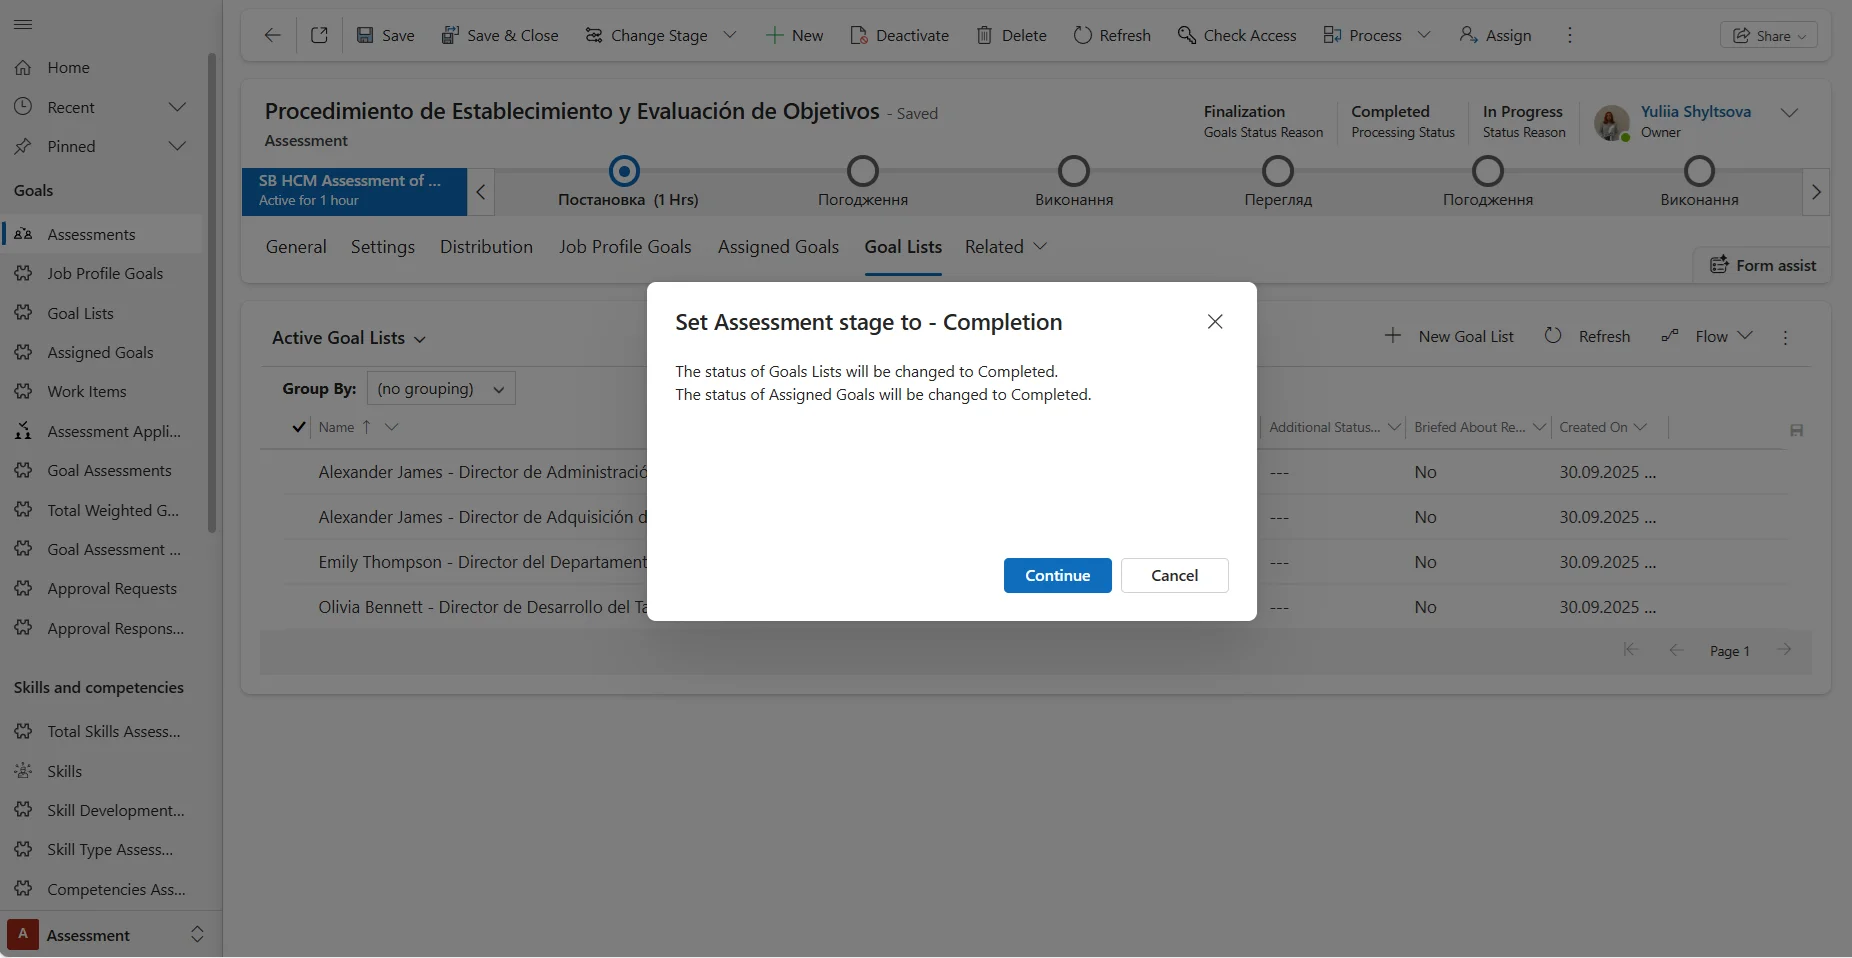Image resolution: width=1852 pixels, height=958 pixels.
Task: Click Cancel in the Completion dialog
Action: [x=1174, y=575]
